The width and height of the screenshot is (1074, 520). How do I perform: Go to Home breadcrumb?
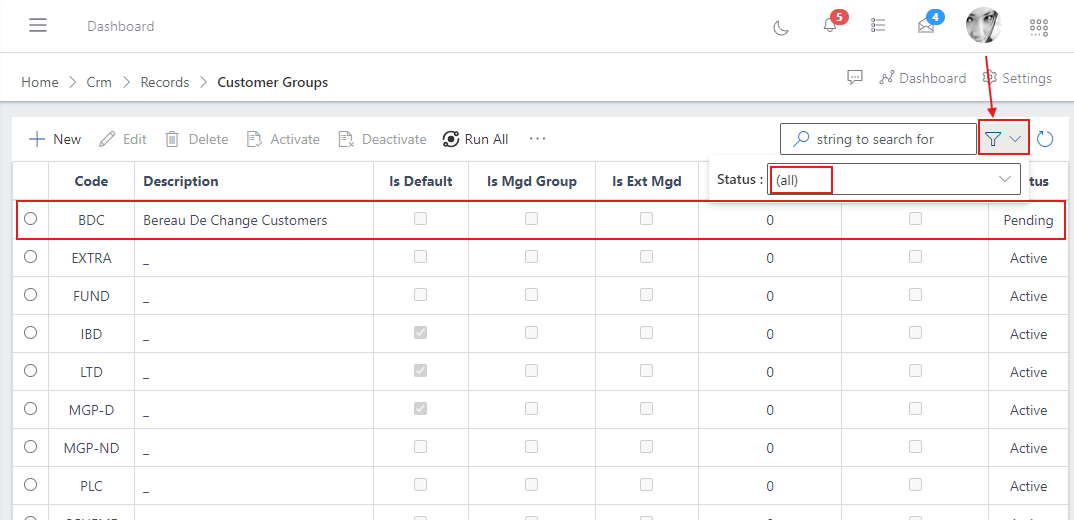40,82
